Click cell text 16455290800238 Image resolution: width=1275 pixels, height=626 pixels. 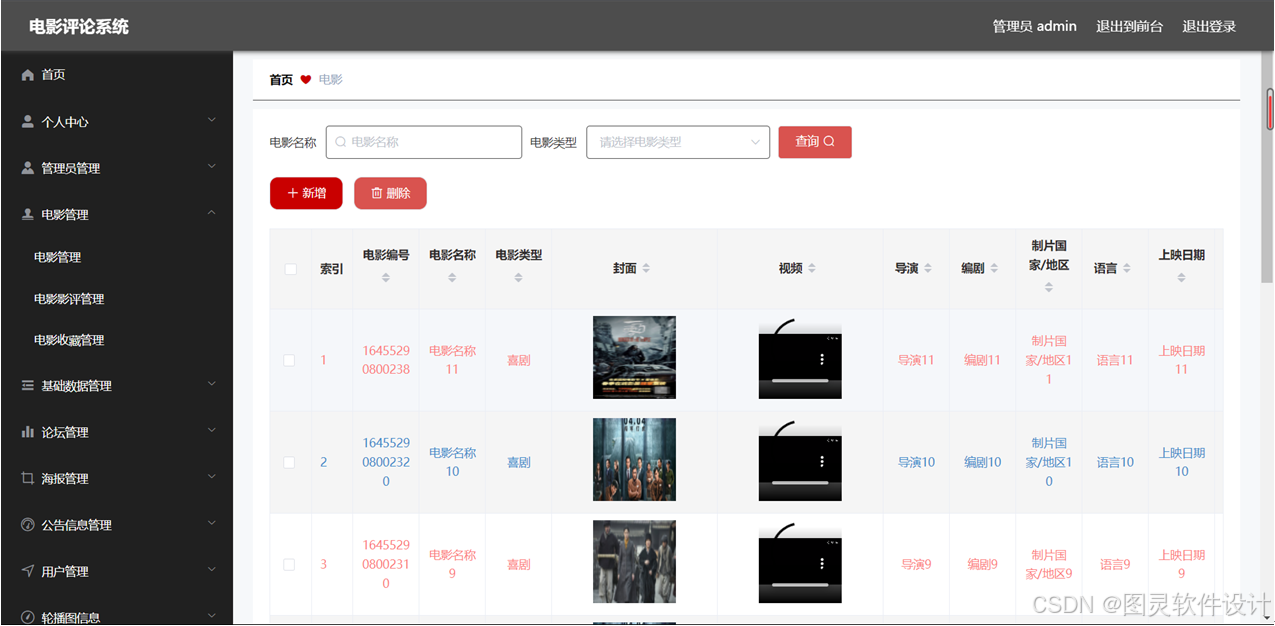tap(386, 360)
